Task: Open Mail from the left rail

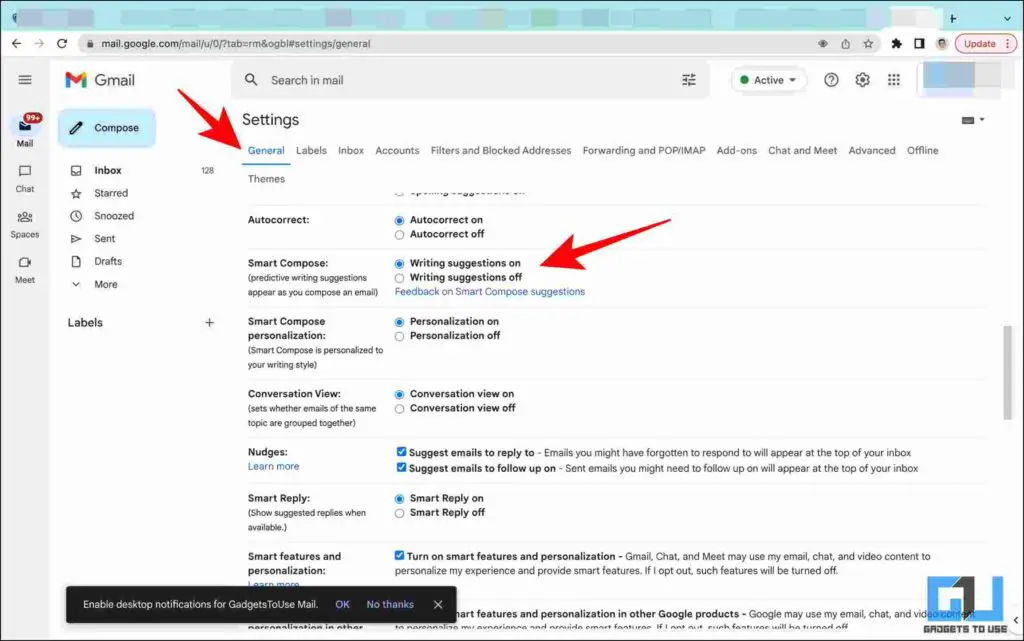Action: pos(25,131)
